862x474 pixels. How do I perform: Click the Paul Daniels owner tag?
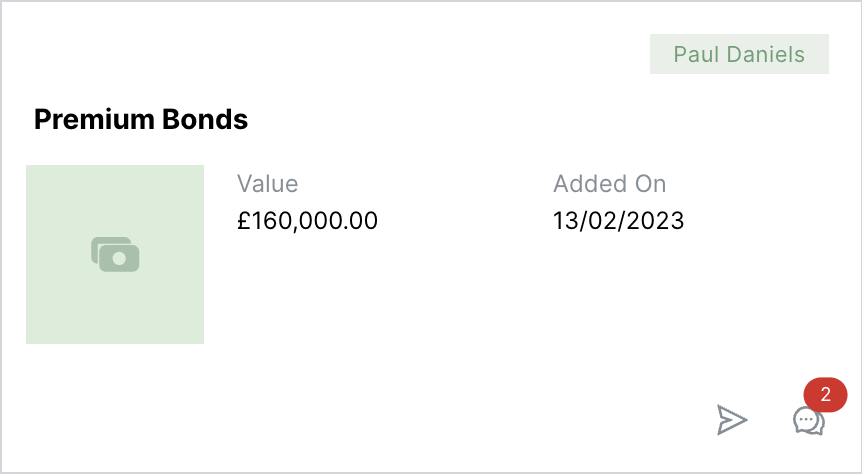(739, 54)
